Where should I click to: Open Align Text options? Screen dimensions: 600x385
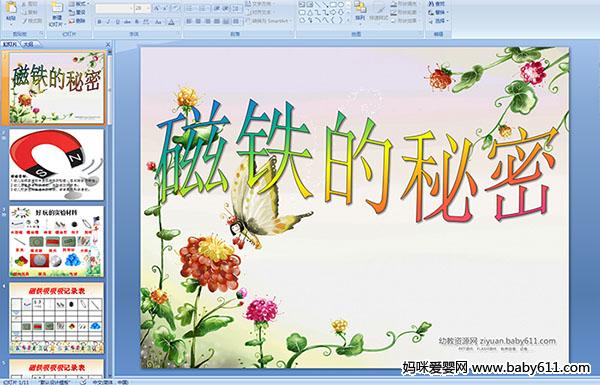(x=261, y=12)
